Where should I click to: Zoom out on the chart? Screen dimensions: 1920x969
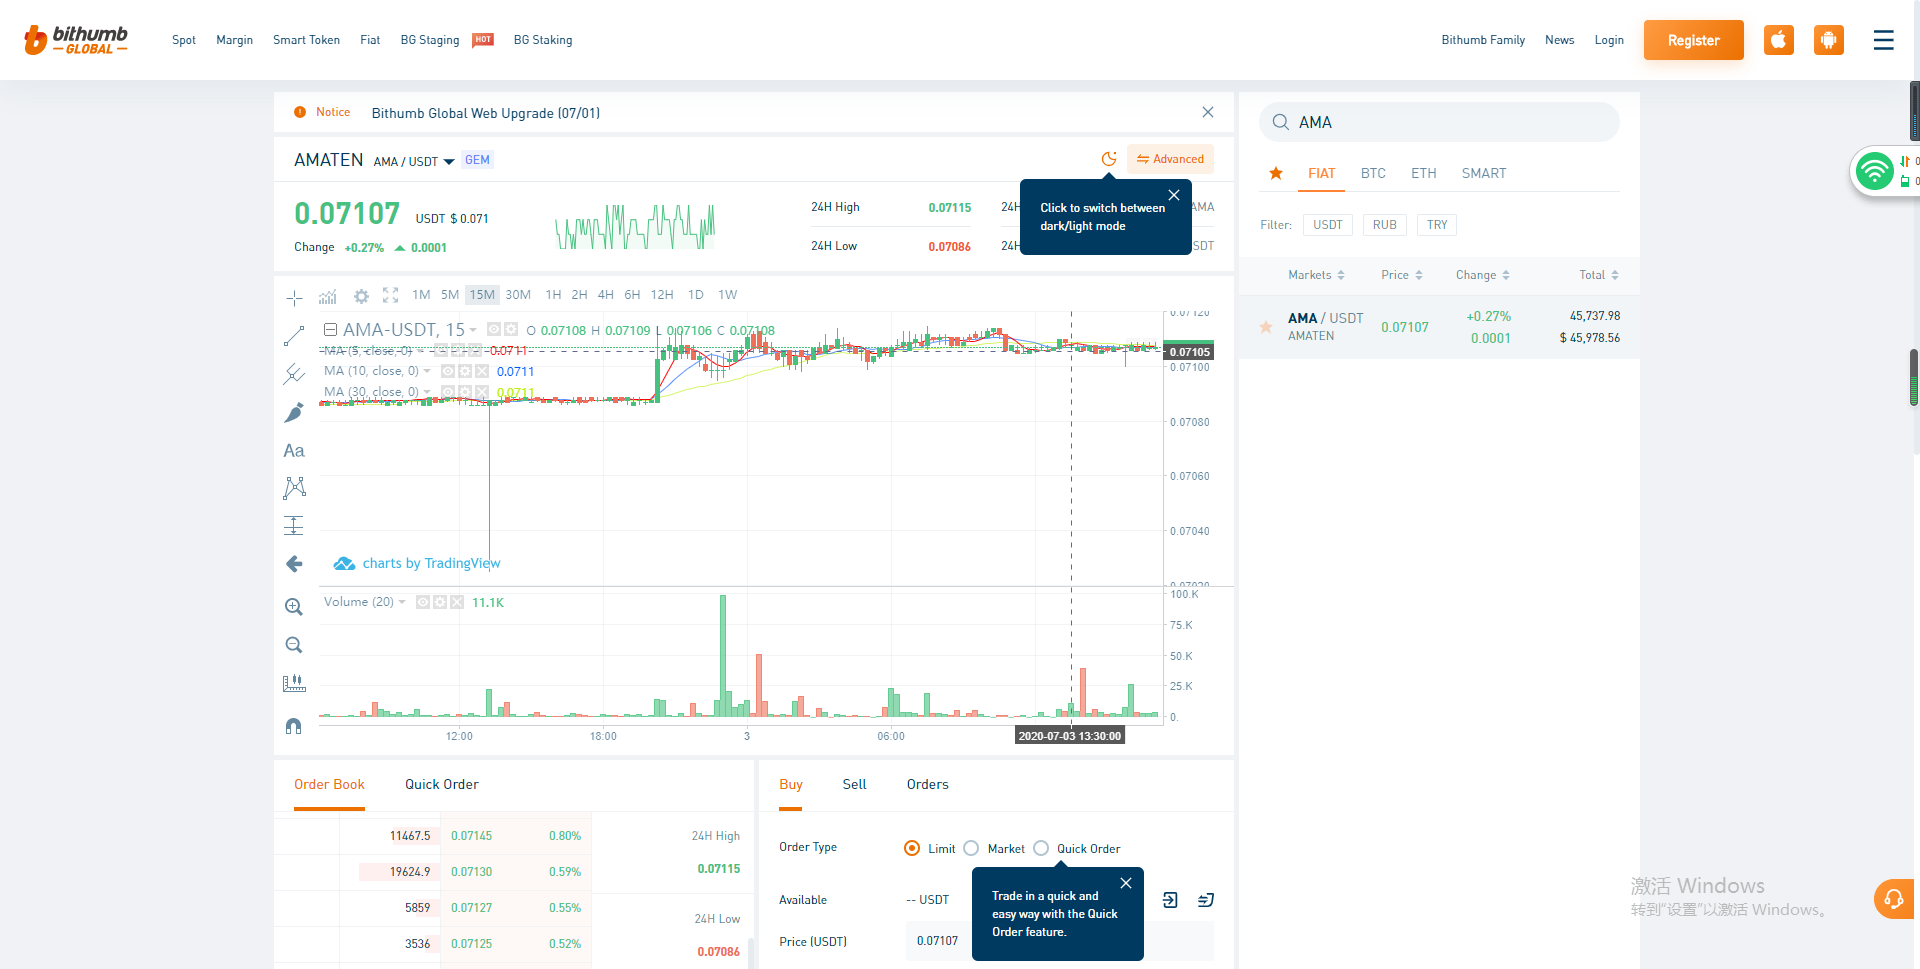pyautogui.click(x=294, y=645)
